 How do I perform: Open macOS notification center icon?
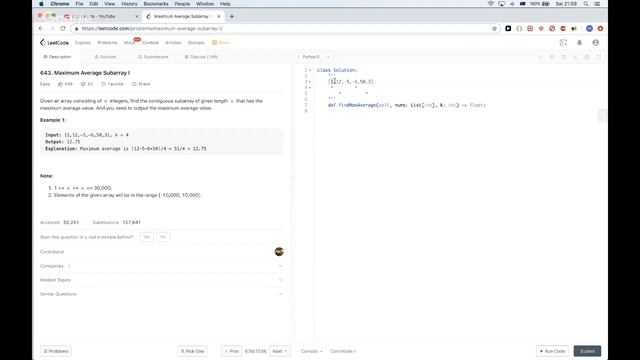click(x=597, y=4)
